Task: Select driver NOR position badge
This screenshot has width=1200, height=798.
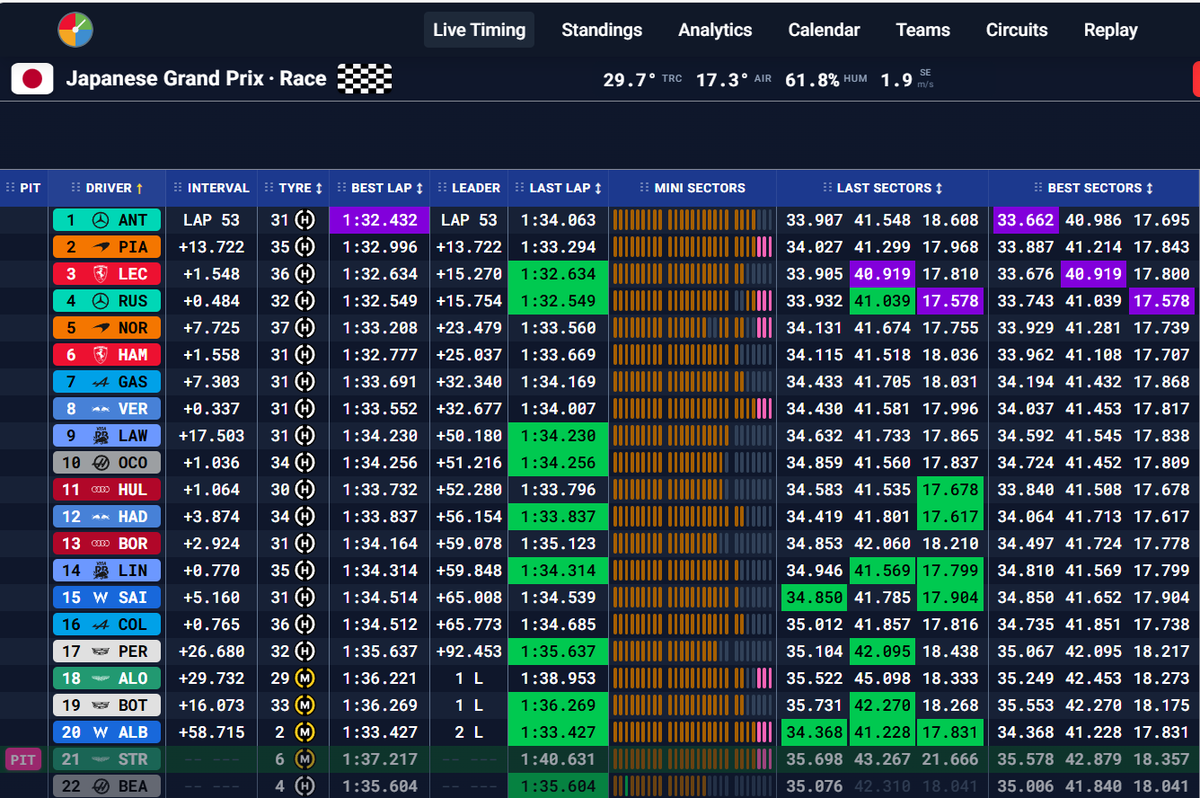Action: pyautogui.click(x=106, y=328)
